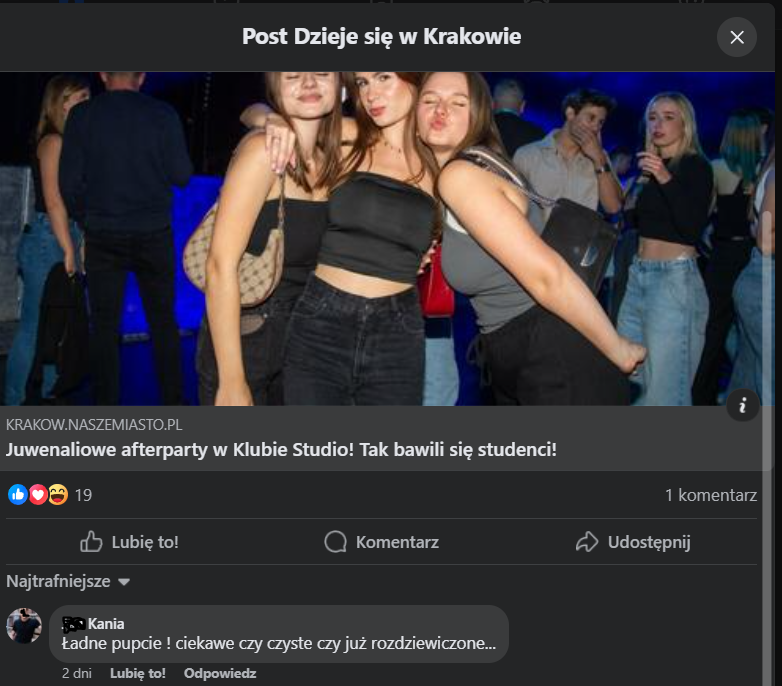Reply to the comment with Odpowiedz

(220, 673)
